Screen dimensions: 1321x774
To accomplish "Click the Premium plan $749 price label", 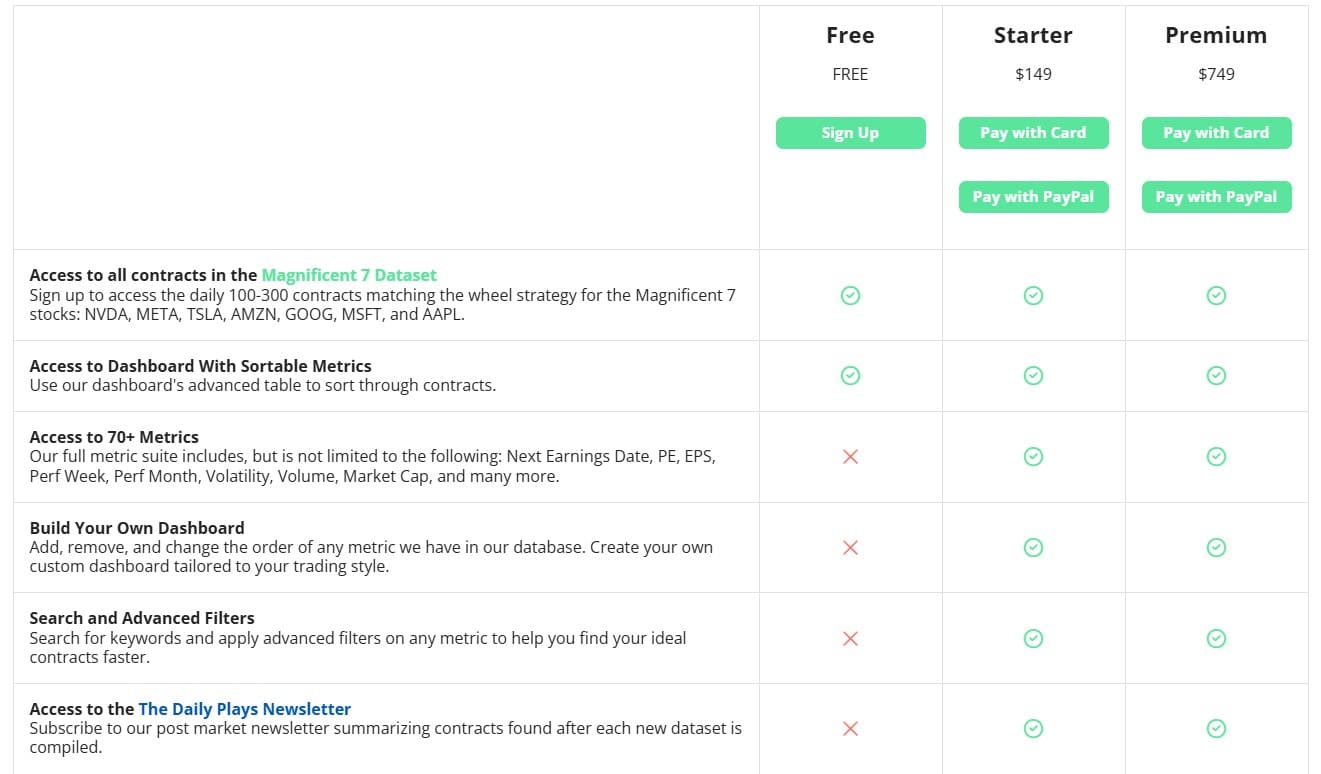I will tap(1216, 73).
